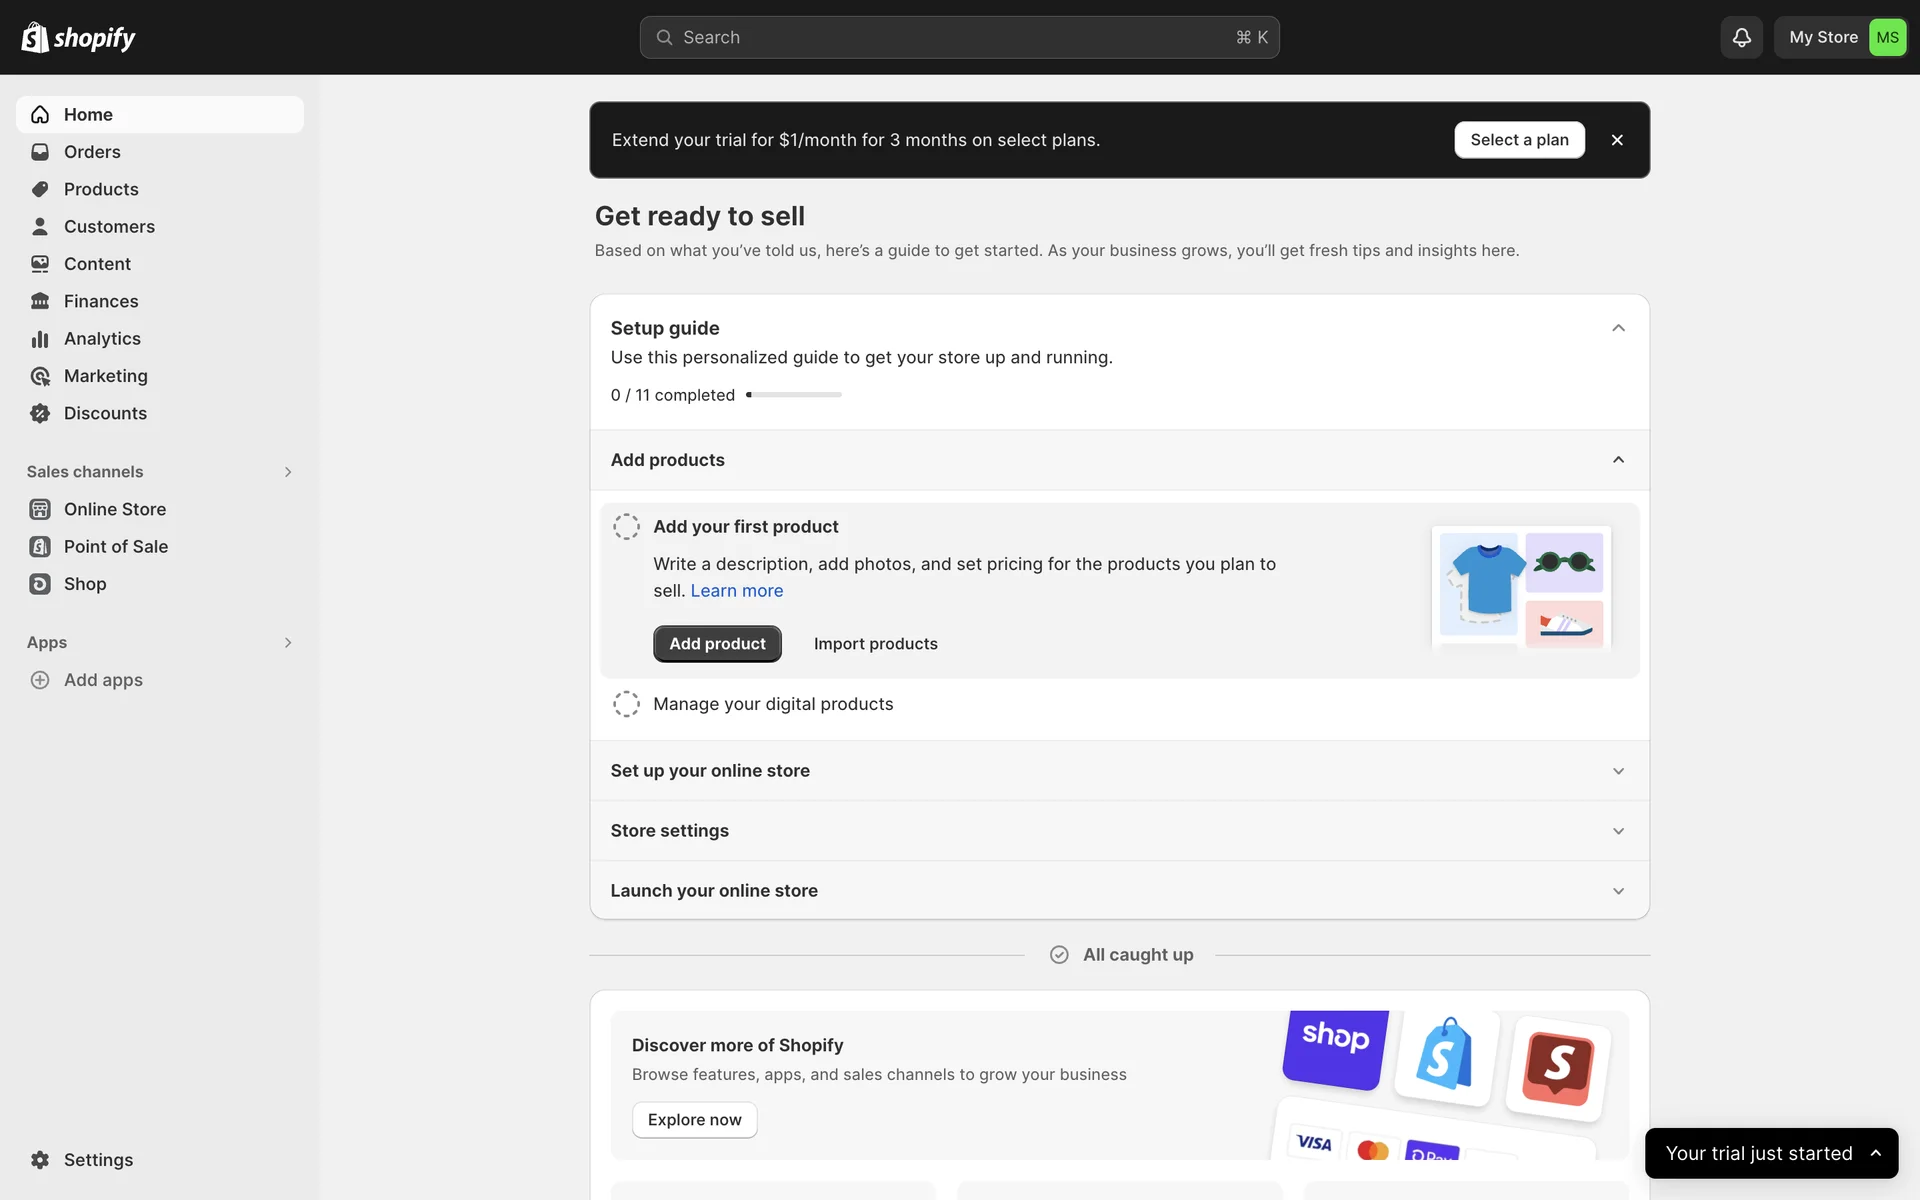Open Point of Sale channel icon
Viewport: 1920px width, 1200px height.
(x=40, y=547)
